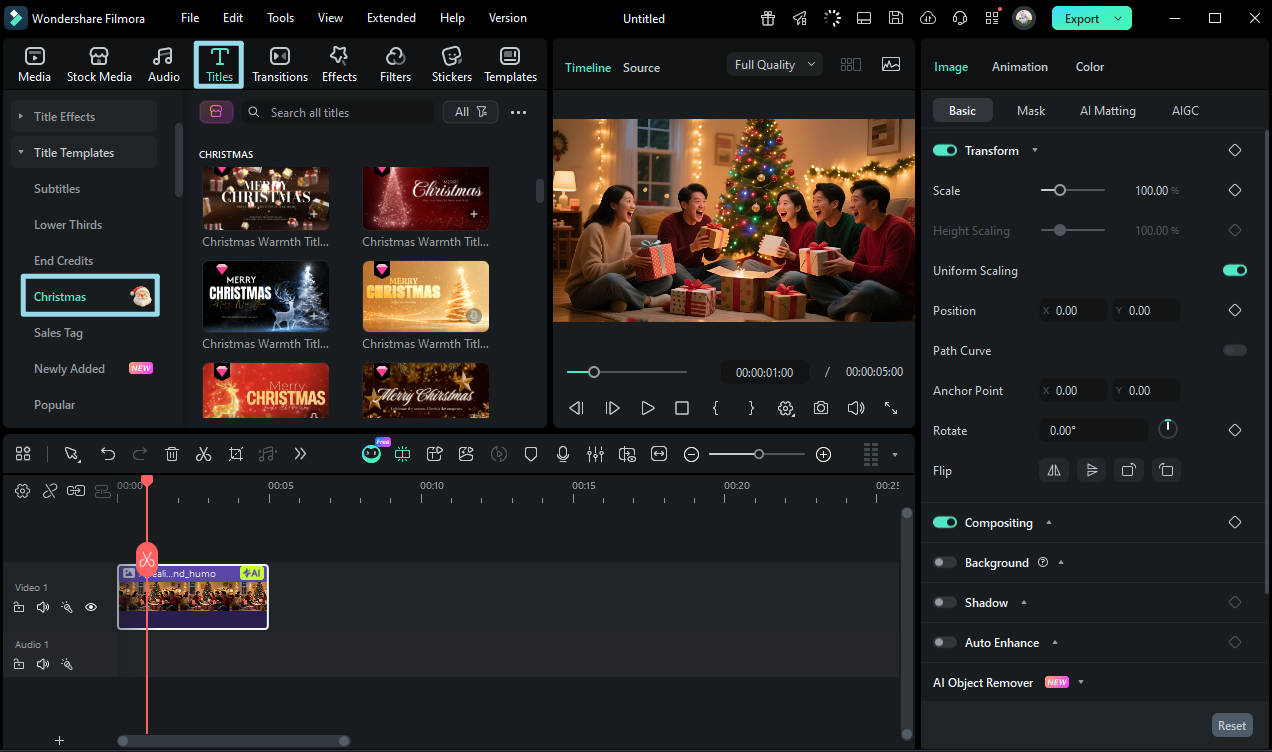Click the Reset button

(x=1232, y=725)
